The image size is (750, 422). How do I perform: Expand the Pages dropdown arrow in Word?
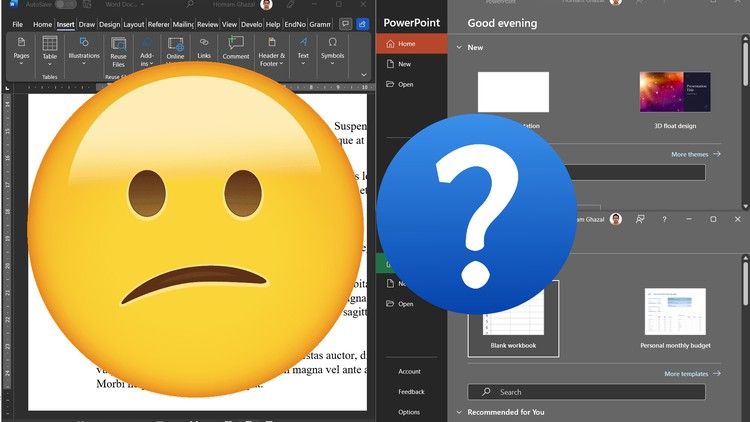21,63
